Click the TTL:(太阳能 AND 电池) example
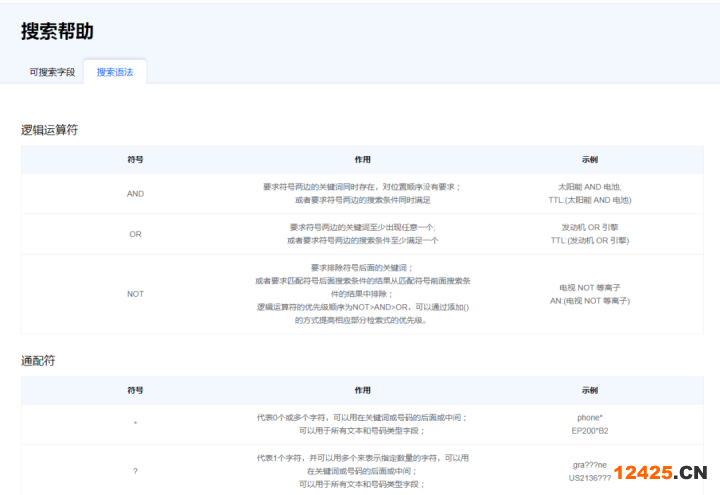 click(589, 200)
